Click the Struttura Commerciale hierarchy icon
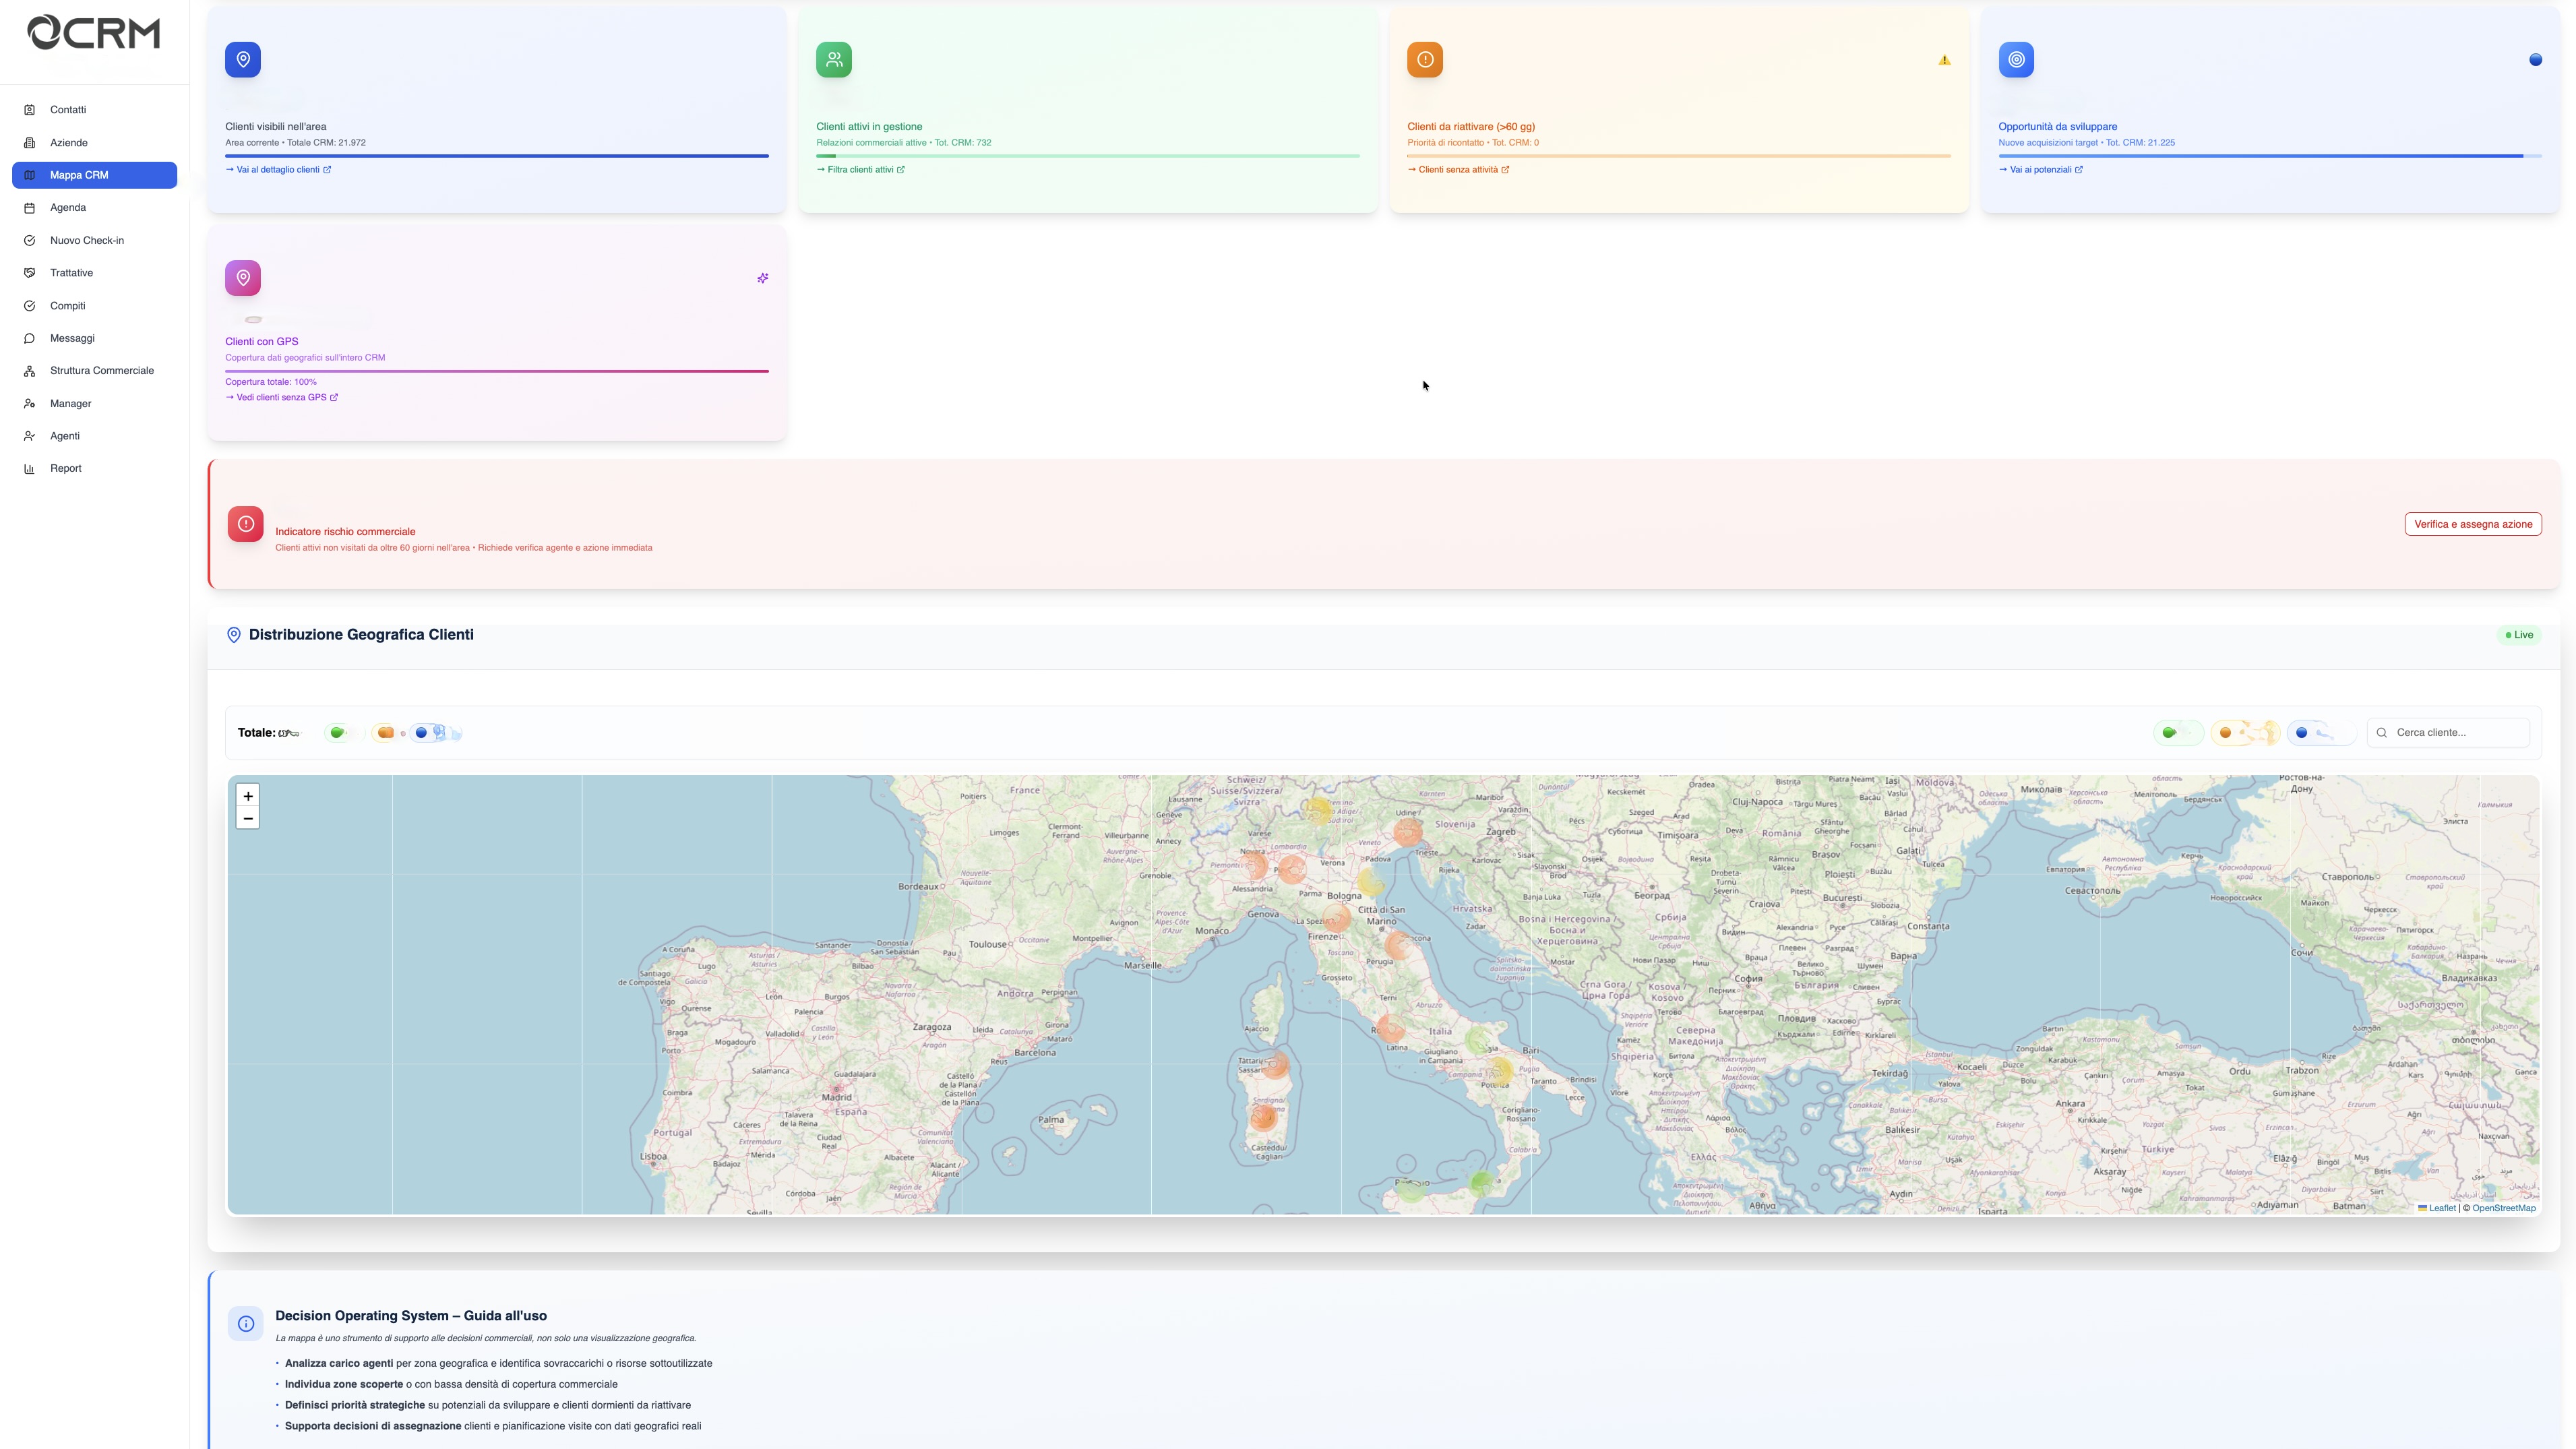The height and width of the screenshot is (1449, 2576). [29, 371]
